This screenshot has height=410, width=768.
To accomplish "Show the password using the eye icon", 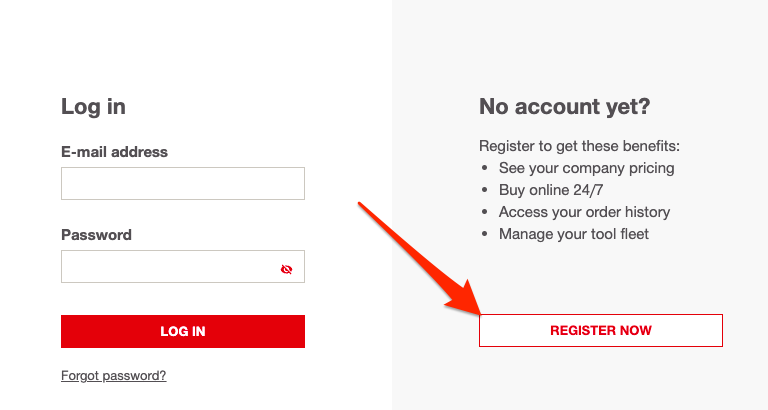I will coord(287,269).
